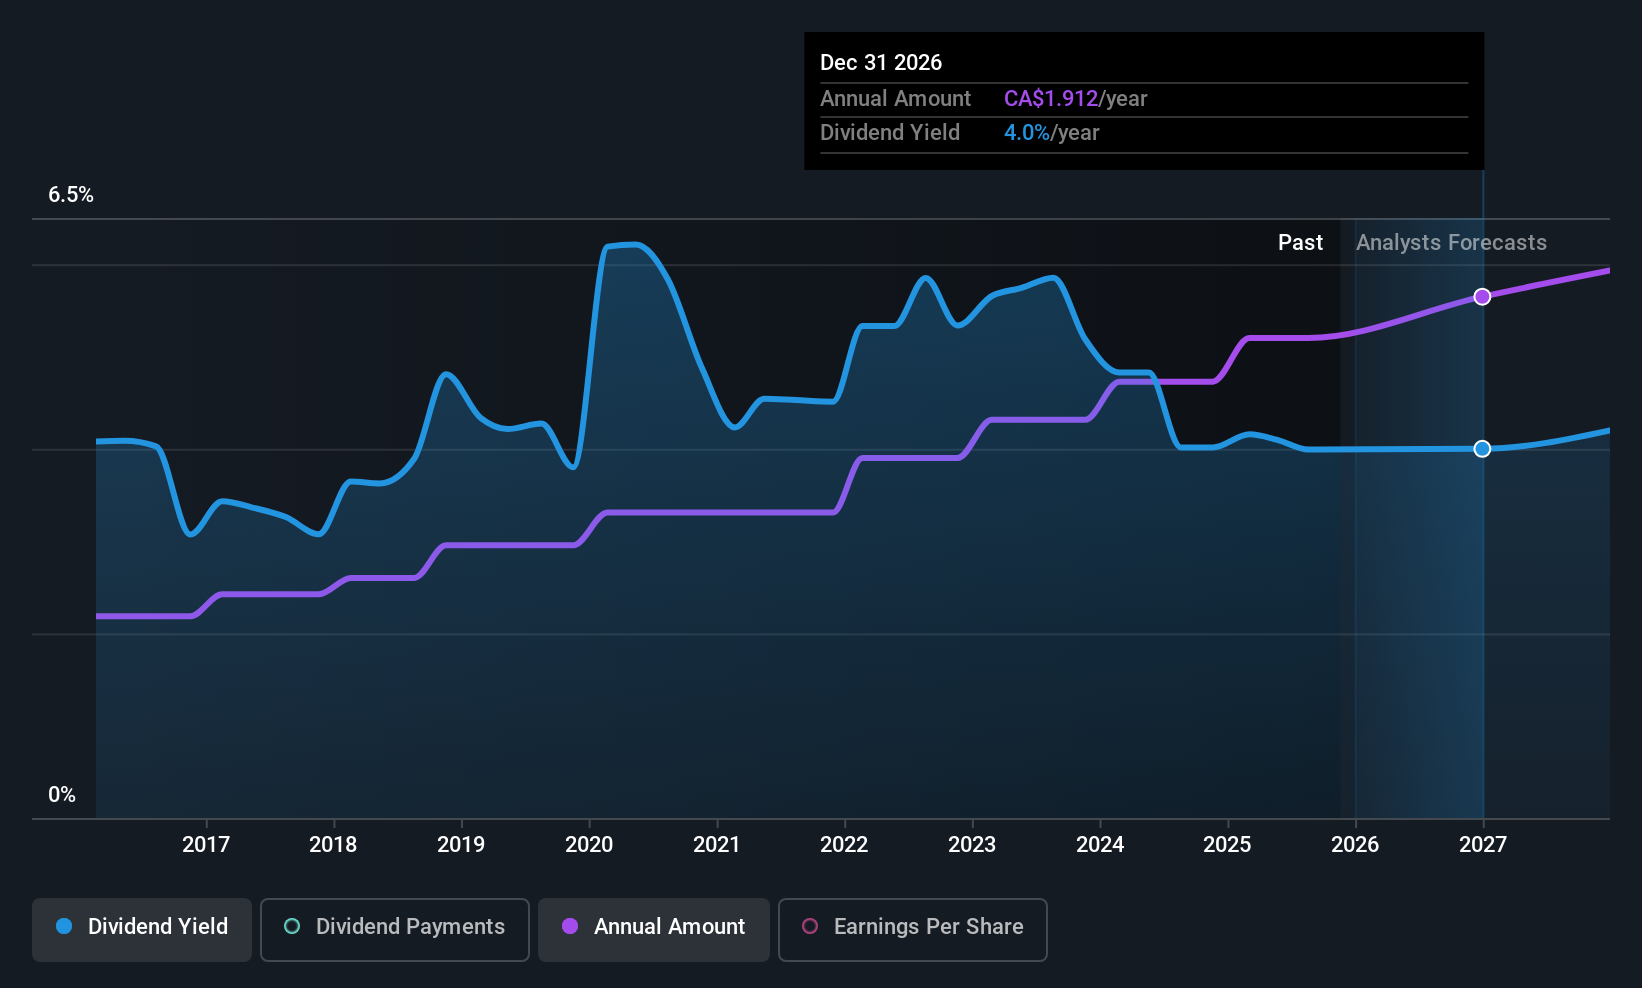Enable the Dividend Payments series
Viewport: 1642px width, 988px height.
tap(394, 929)
